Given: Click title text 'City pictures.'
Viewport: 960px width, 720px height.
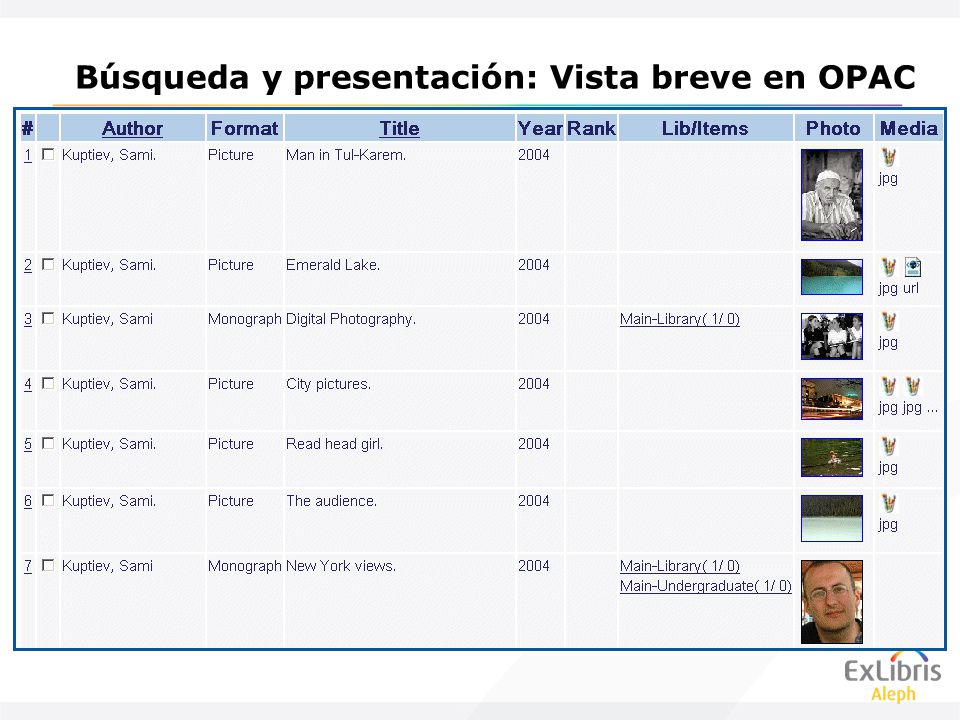Looking at the screenshot, I should click(x=328, y=384).
